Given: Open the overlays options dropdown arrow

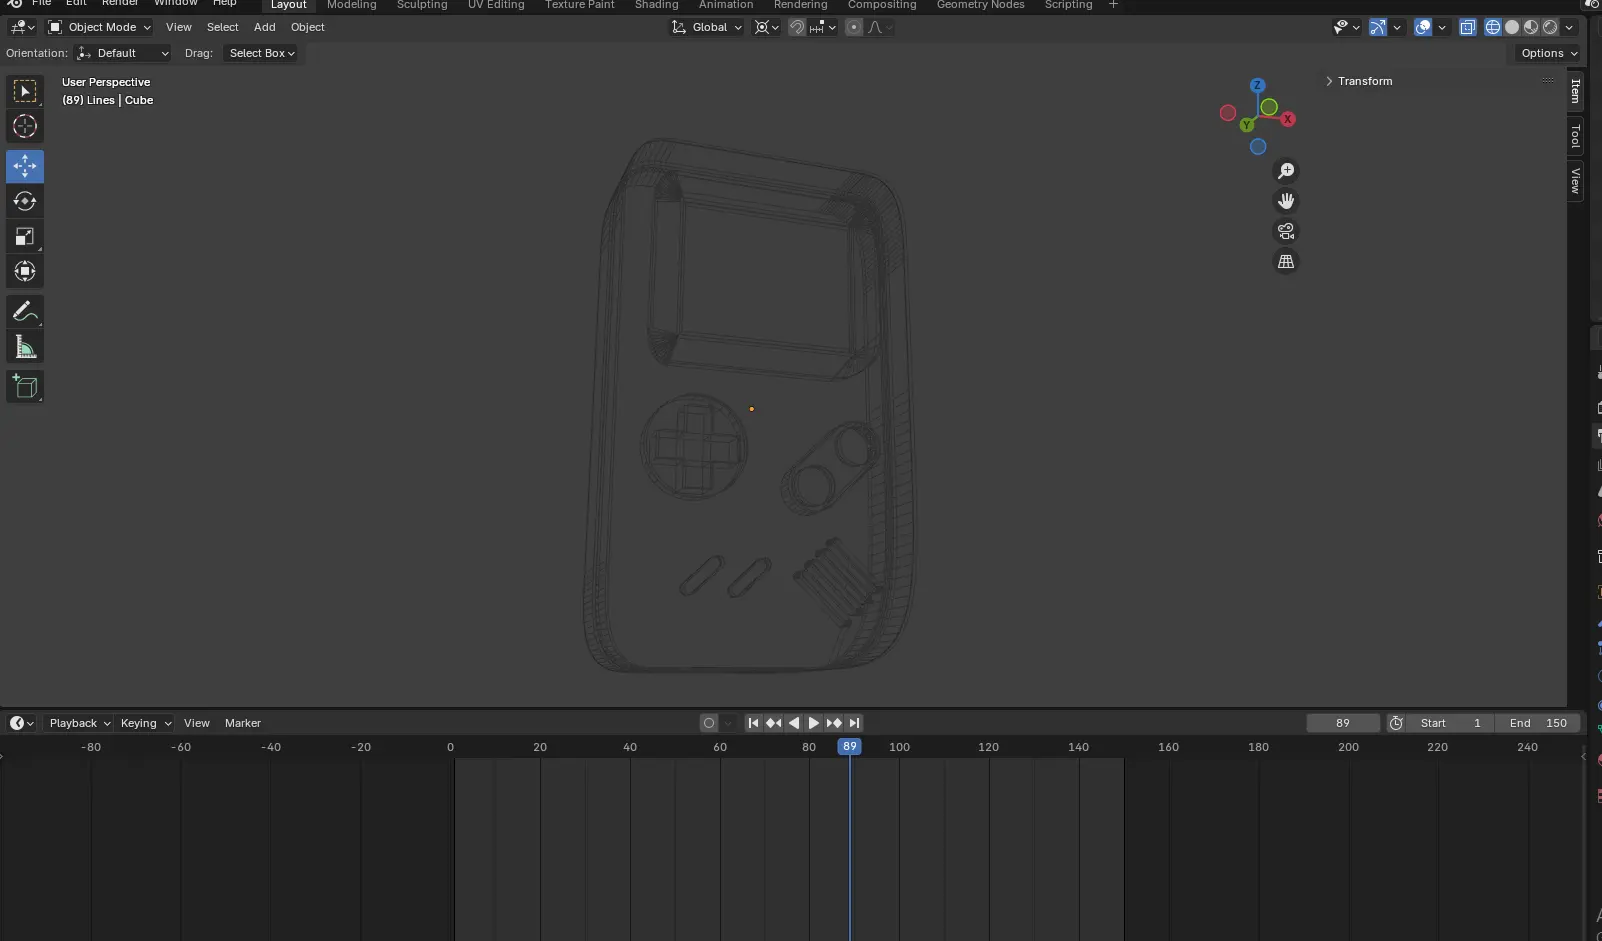Looking at the screenshot, I should pos(1442,27).
